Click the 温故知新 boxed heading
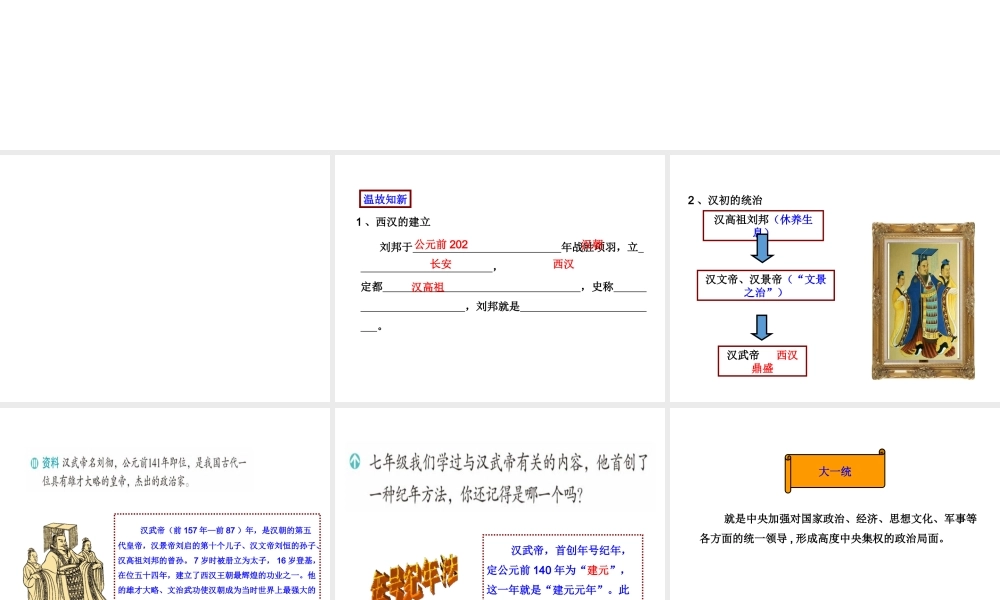 [385, 199]
